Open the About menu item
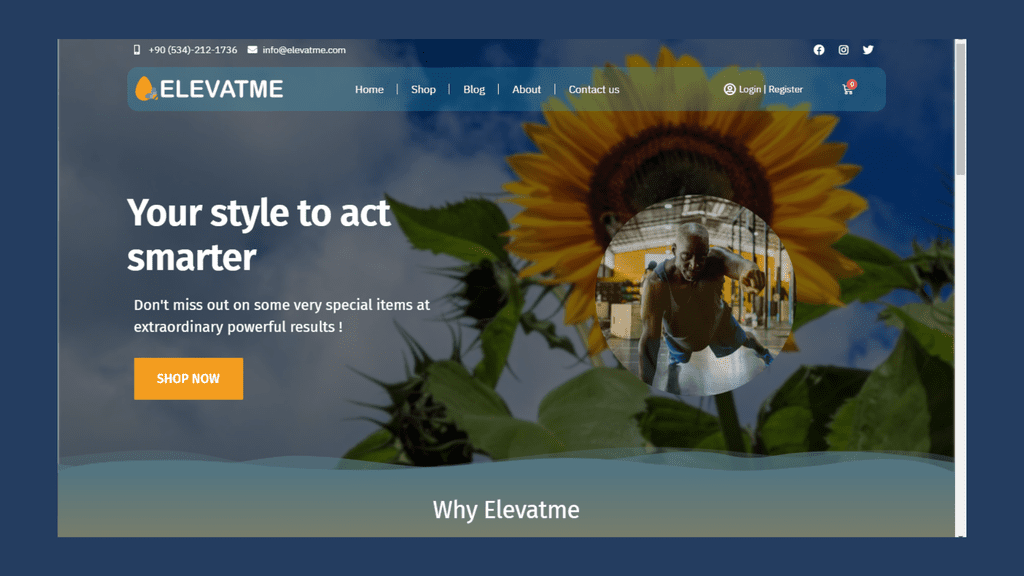The width and height of the screenshot is (1024, 576). 526,89
